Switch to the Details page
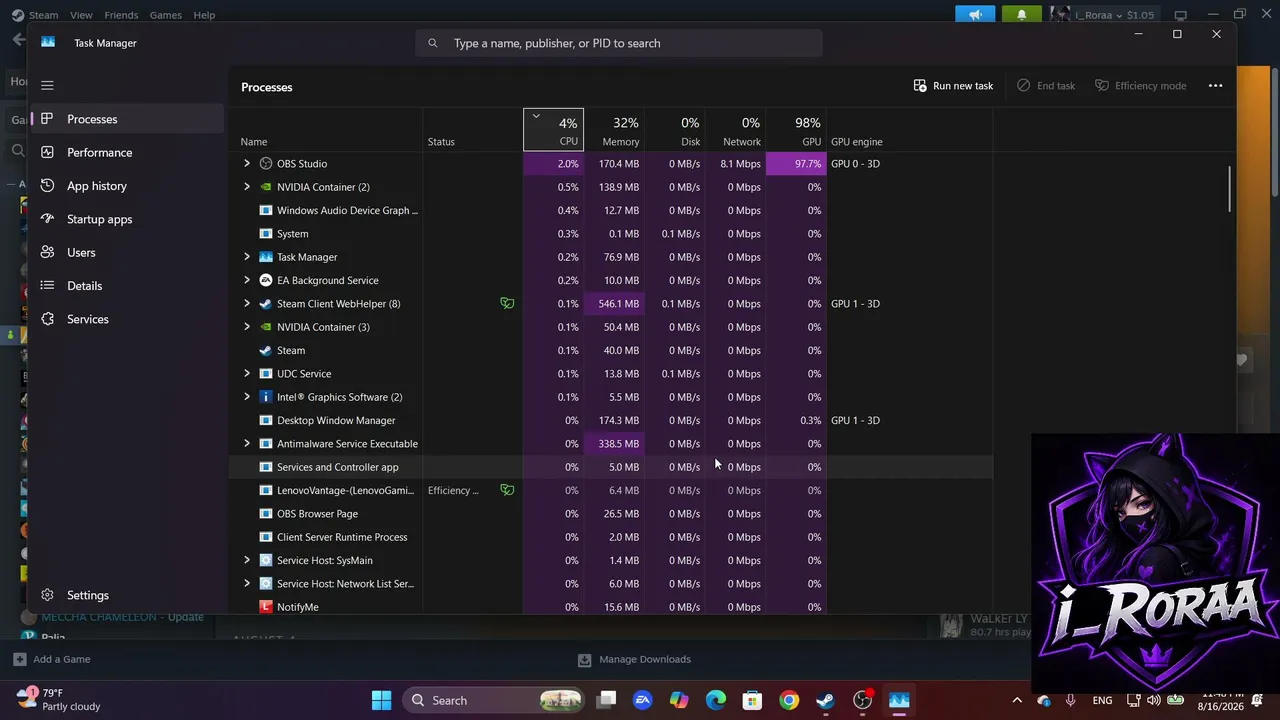The height and width of the screenshot is (720, 1280). pyautogui.click(x=127, y=286)
